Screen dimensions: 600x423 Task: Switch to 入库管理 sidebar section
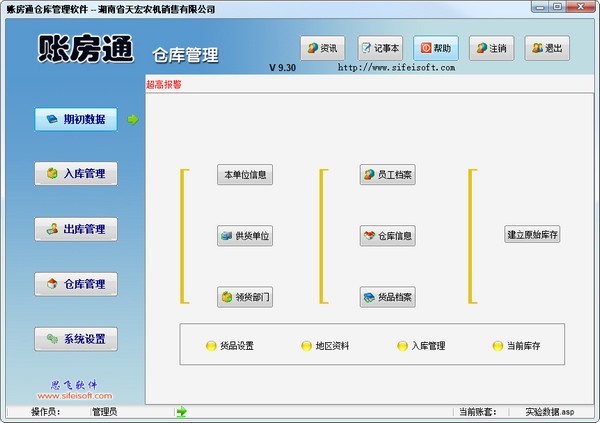pos(76,174)
